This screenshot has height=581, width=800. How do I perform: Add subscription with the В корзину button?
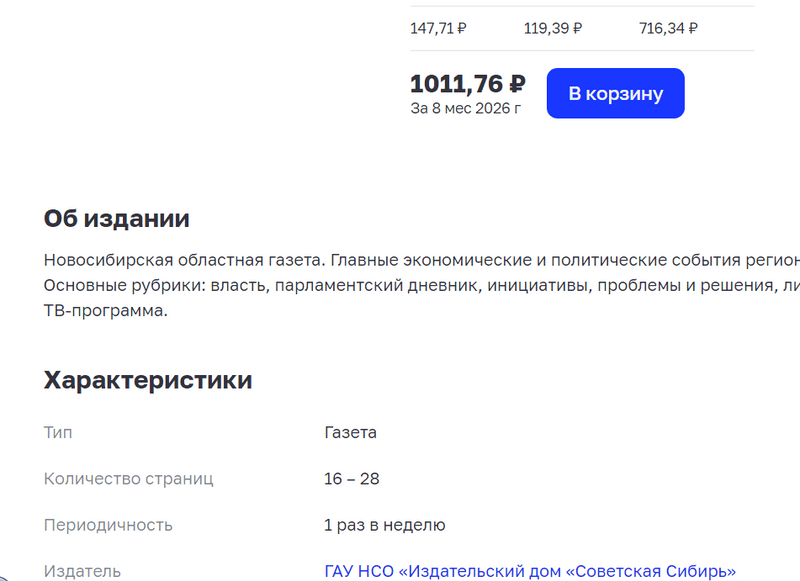coord(615,93)
